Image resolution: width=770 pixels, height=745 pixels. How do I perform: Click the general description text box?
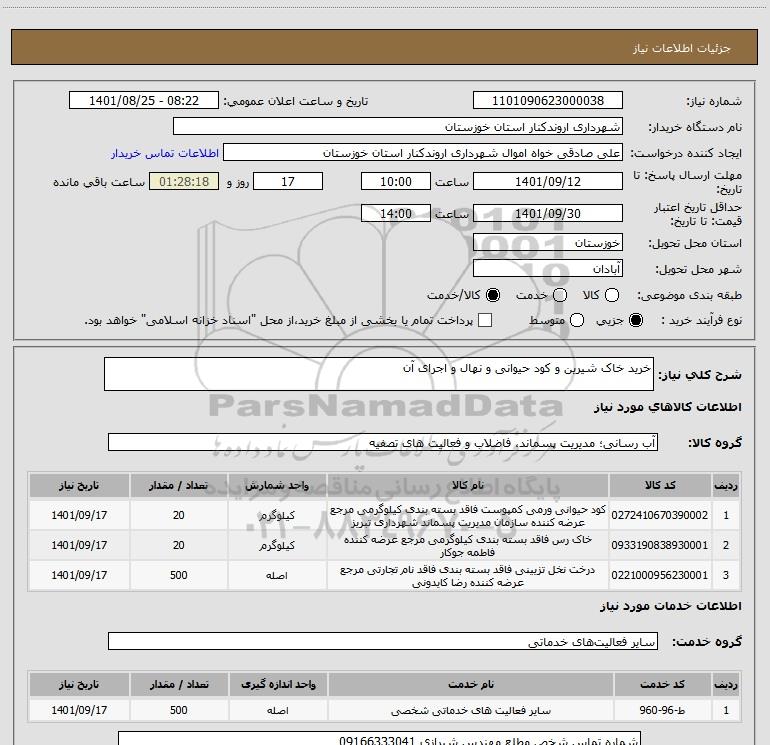(379, 374)
